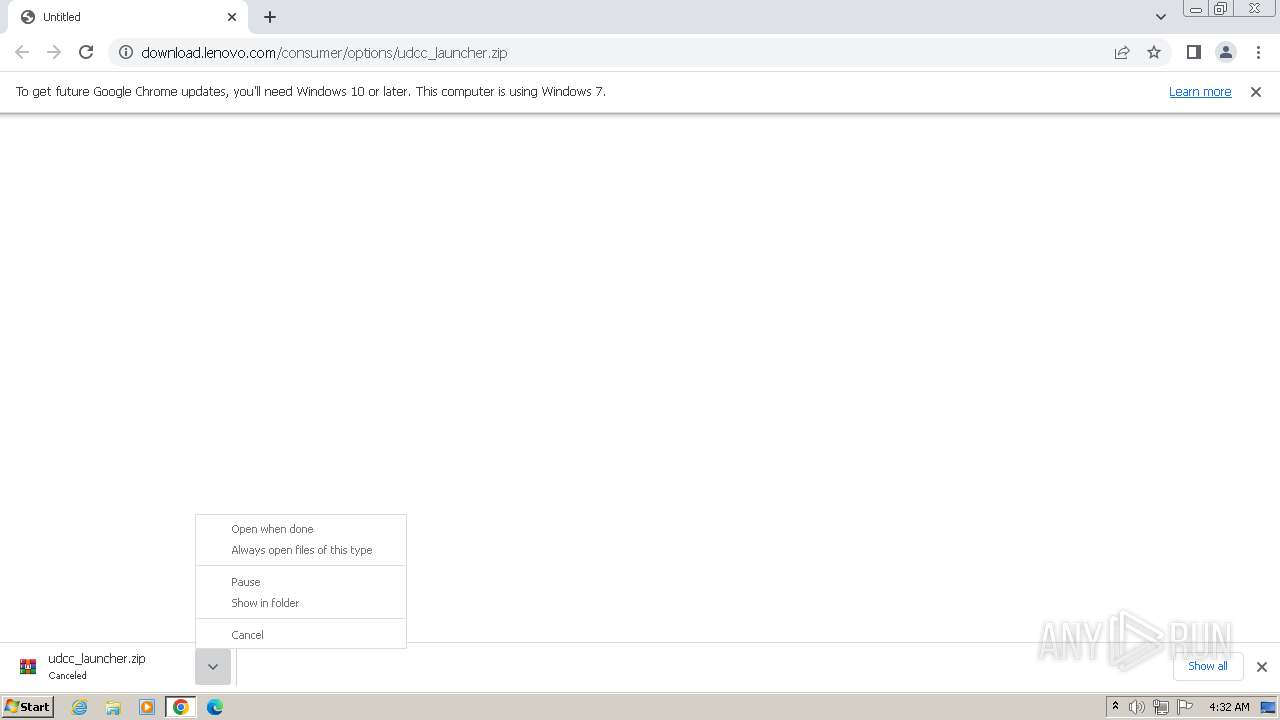1280x720 pixels.
Task: Open Chrome side panel
Action: click(x=1193, y=52)
